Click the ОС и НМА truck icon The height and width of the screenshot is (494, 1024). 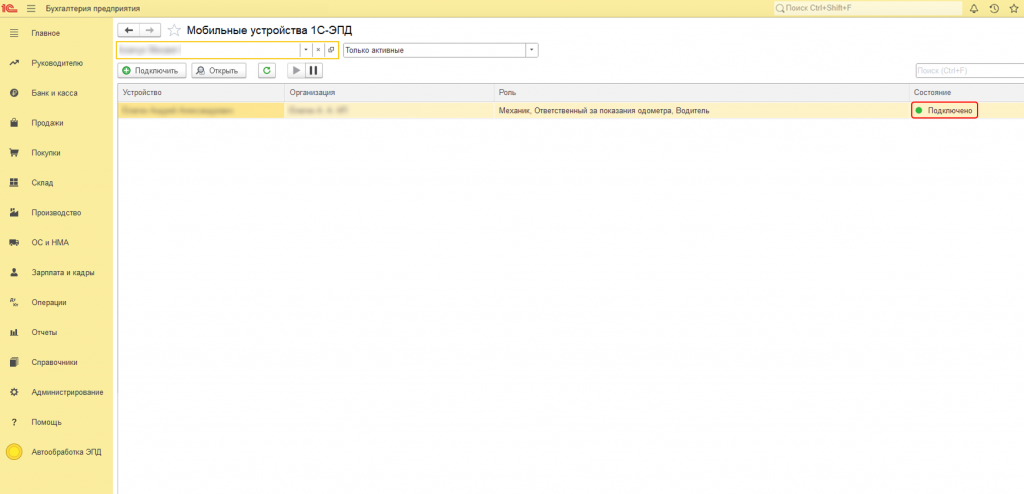click(x=14, y=242)
